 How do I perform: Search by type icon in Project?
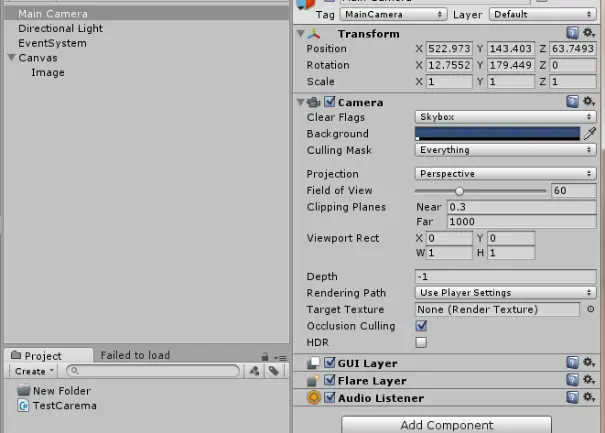pos(254,371)
